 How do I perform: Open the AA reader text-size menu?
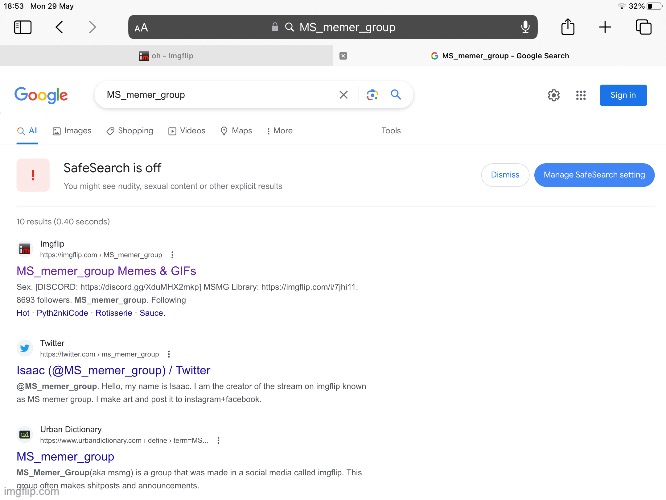[141, 28]
